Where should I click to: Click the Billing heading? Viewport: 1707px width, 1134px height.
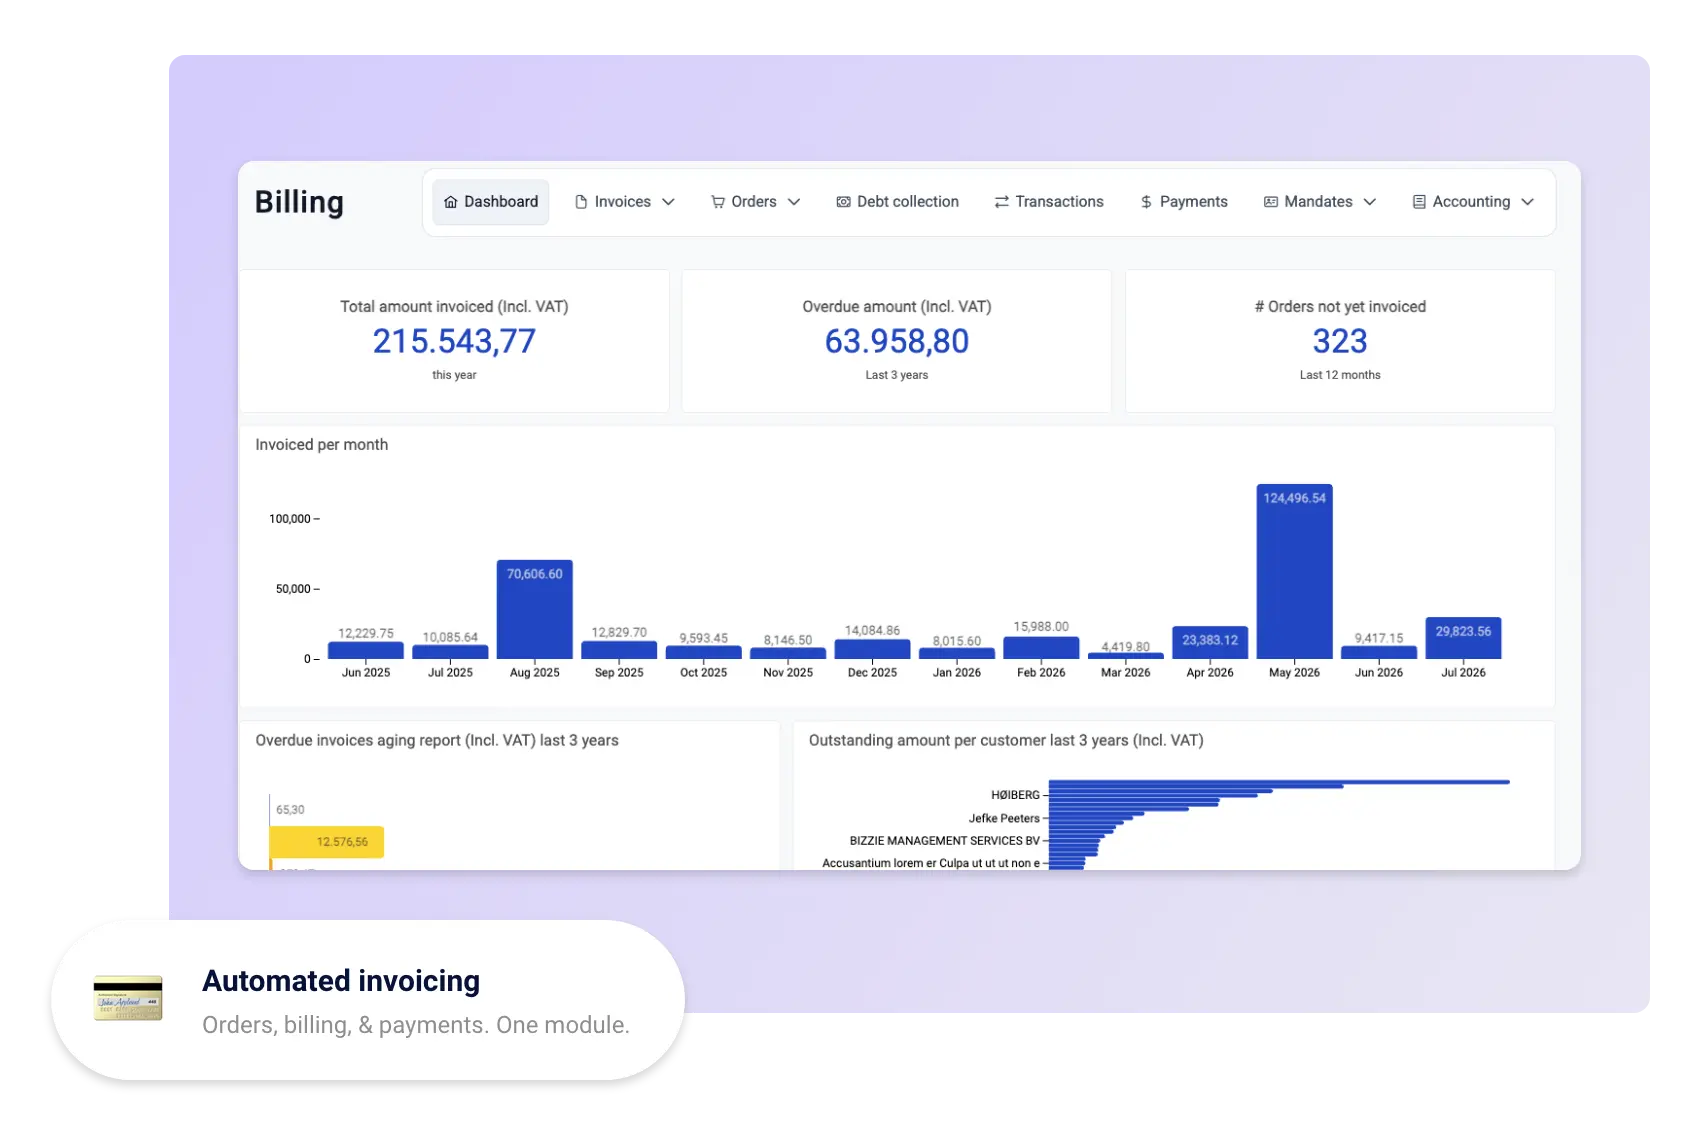pyautogui.click(x=299, y=202)
